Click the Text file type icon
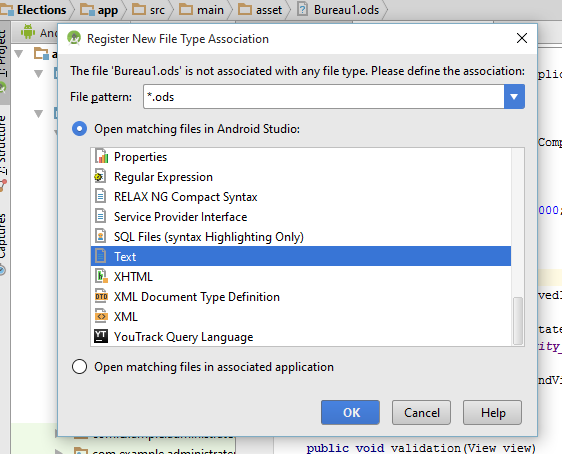The image size is (562, 454). click(101, 256)
